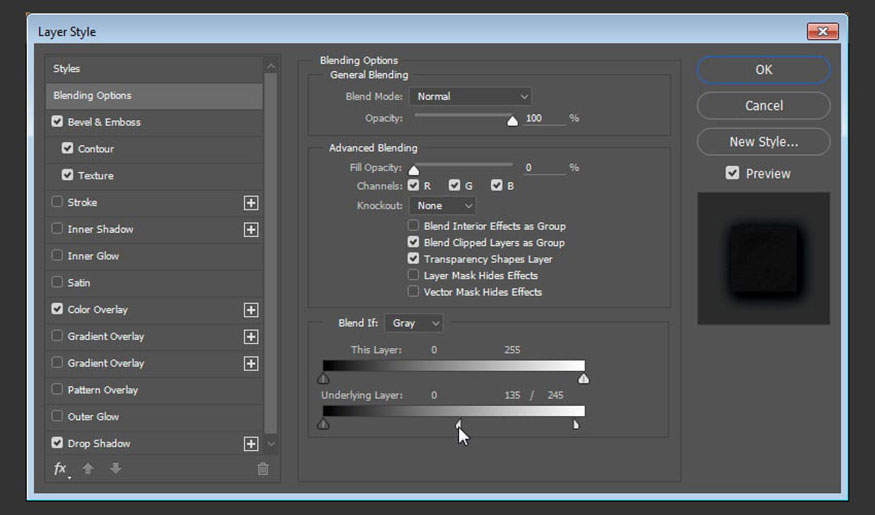Click the New Style... button

point(763,142)
